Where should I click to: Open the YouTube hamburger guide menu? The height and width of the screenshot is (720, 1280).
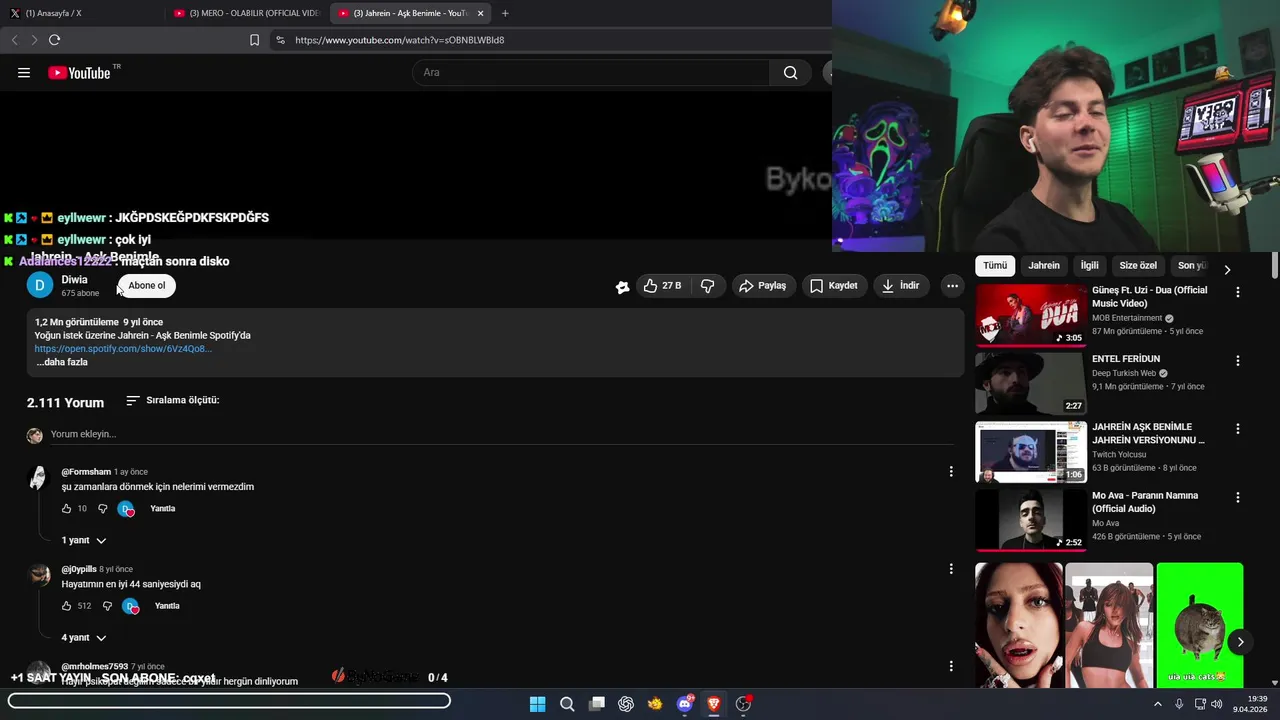click(x=24, y=72)
